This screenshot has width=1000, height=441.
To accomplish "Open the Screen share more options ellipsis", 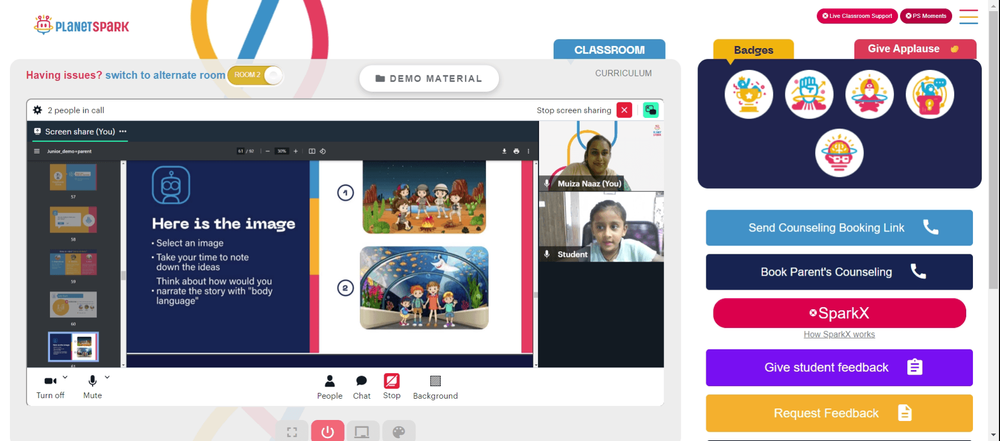I will pos(122,131).
